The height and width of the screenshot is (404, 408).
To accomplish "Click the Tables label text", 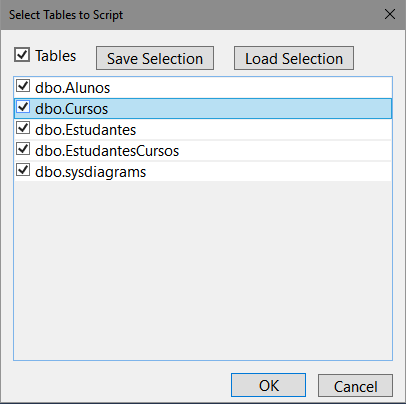I will [56, 56].
